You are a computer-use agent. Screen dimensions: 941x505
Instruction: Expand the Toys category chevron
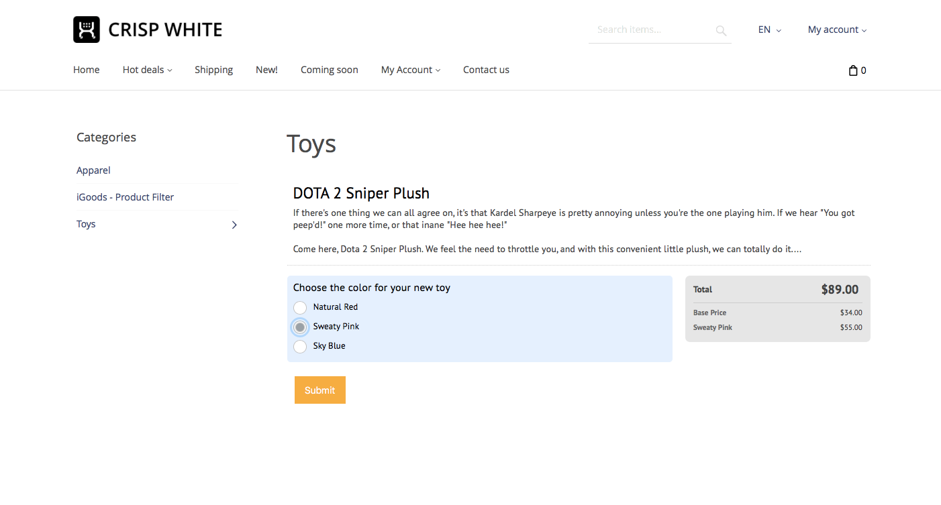coord(234,225)
